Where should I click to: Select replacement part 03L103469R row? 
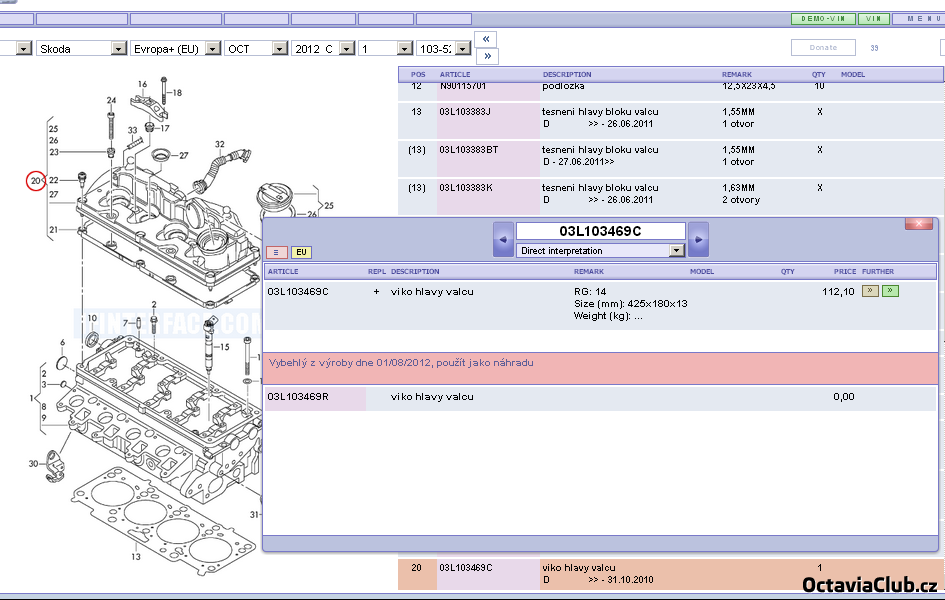tap(600, 397)
